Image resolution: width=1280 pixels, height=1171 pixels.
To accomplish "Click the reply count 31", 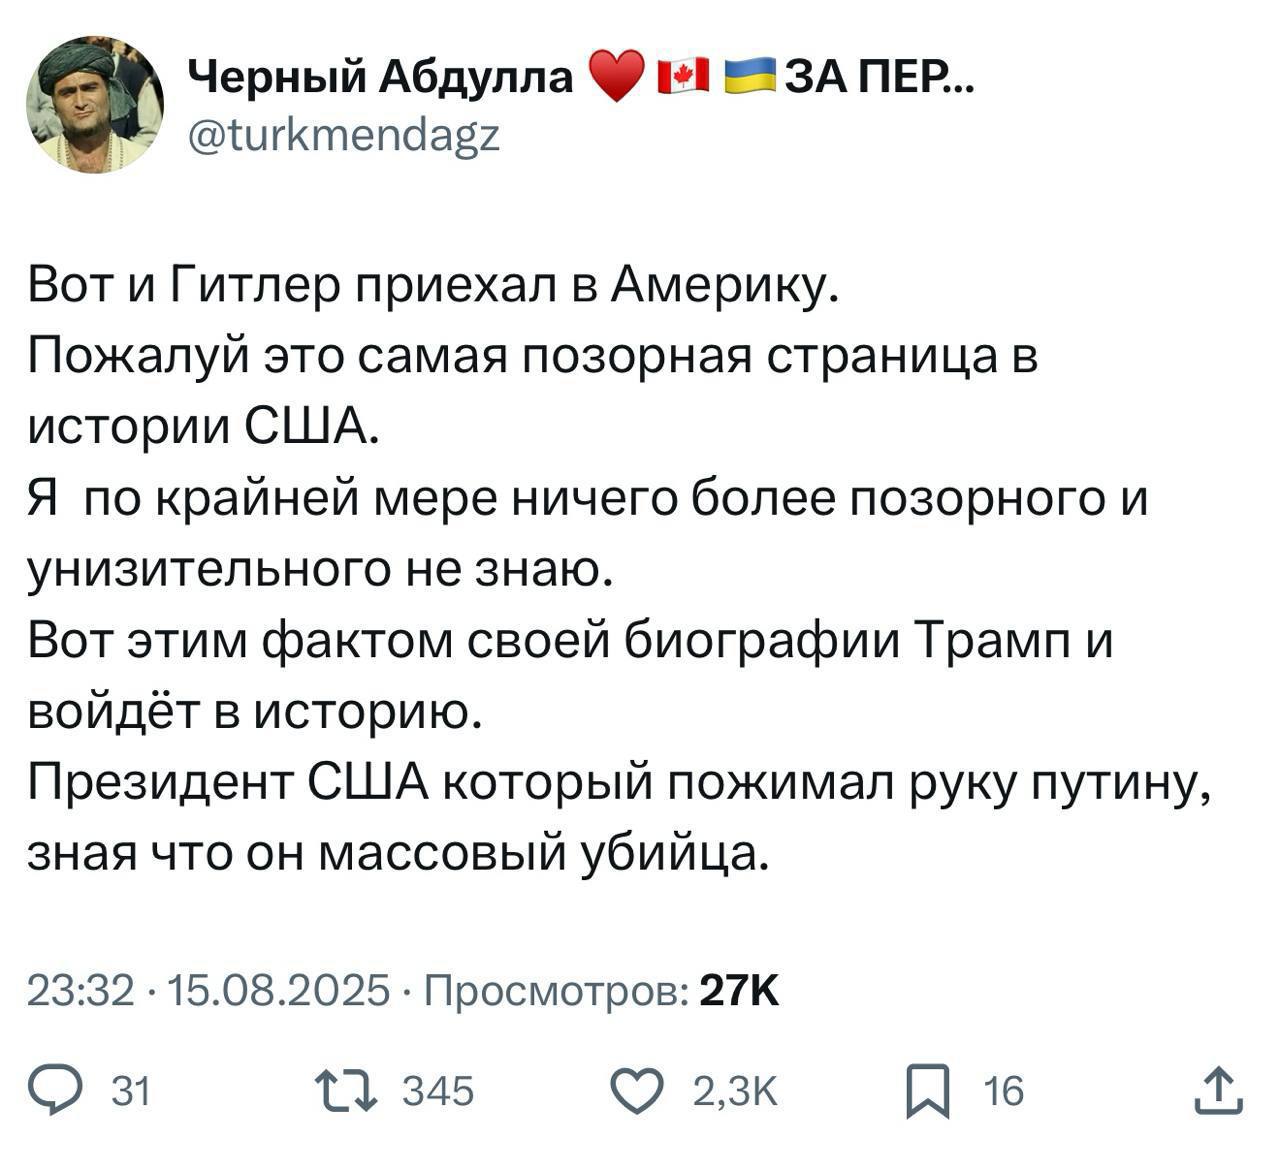I will [x=129, y=1091].
